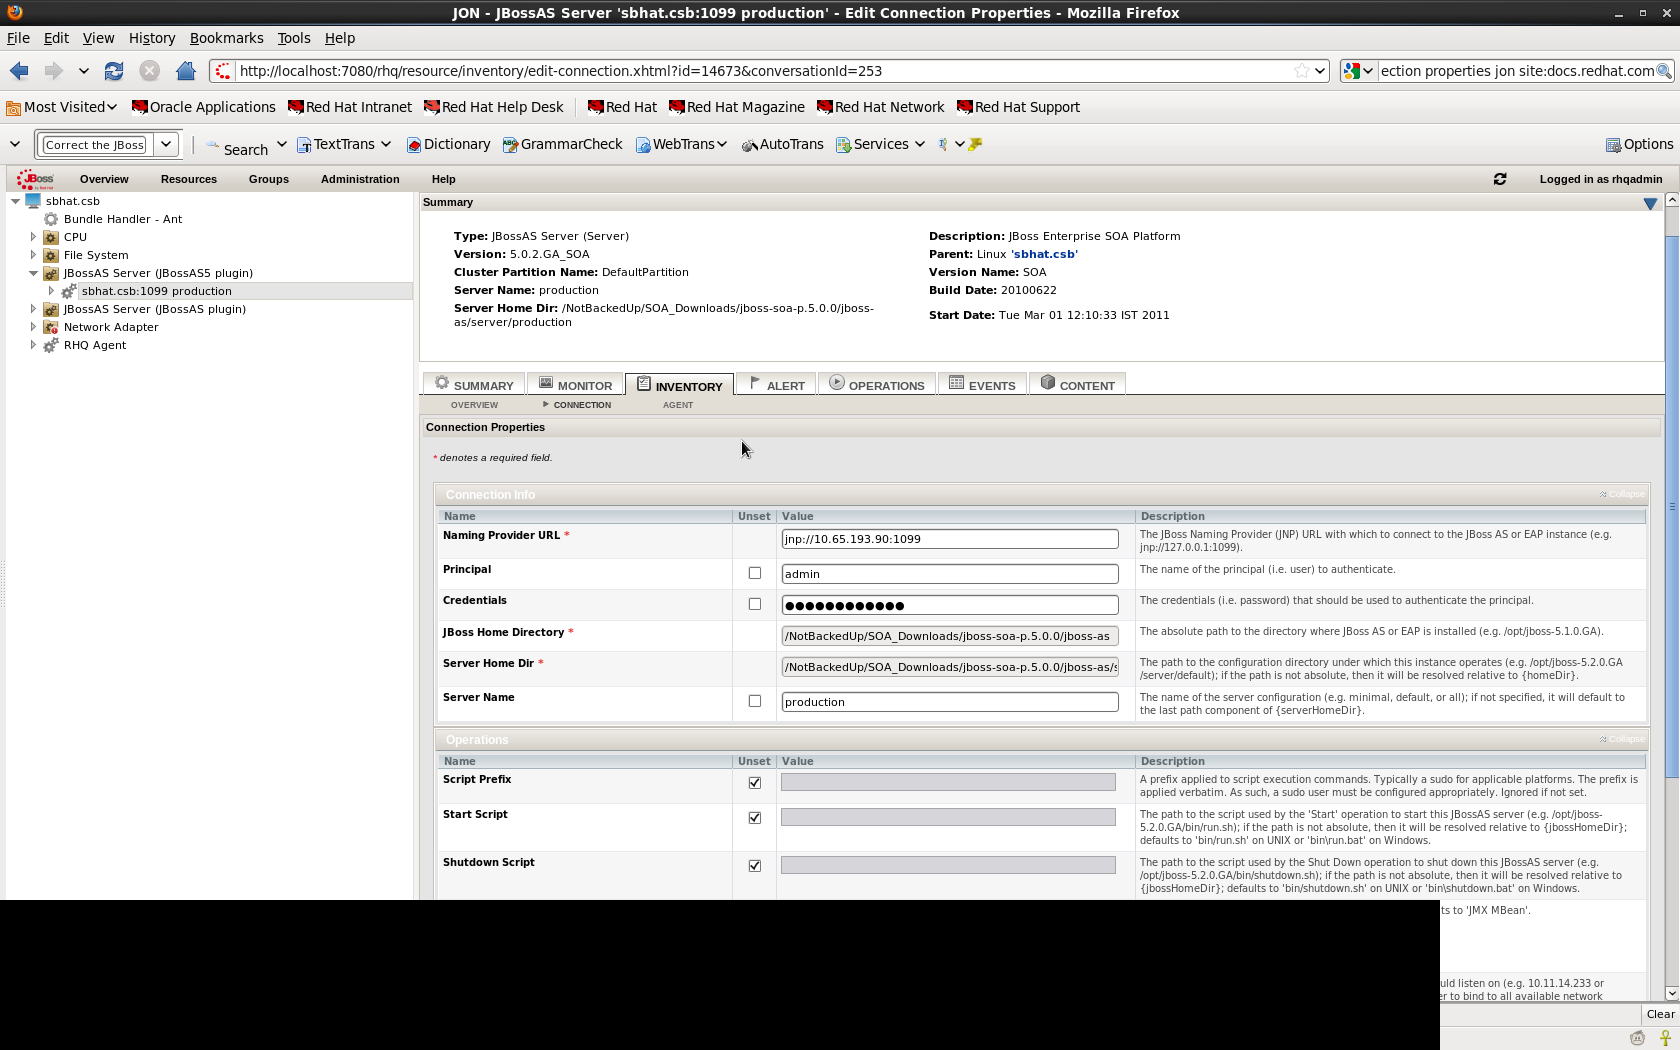Click the Dictionary toolbar icon

point(414,145)
